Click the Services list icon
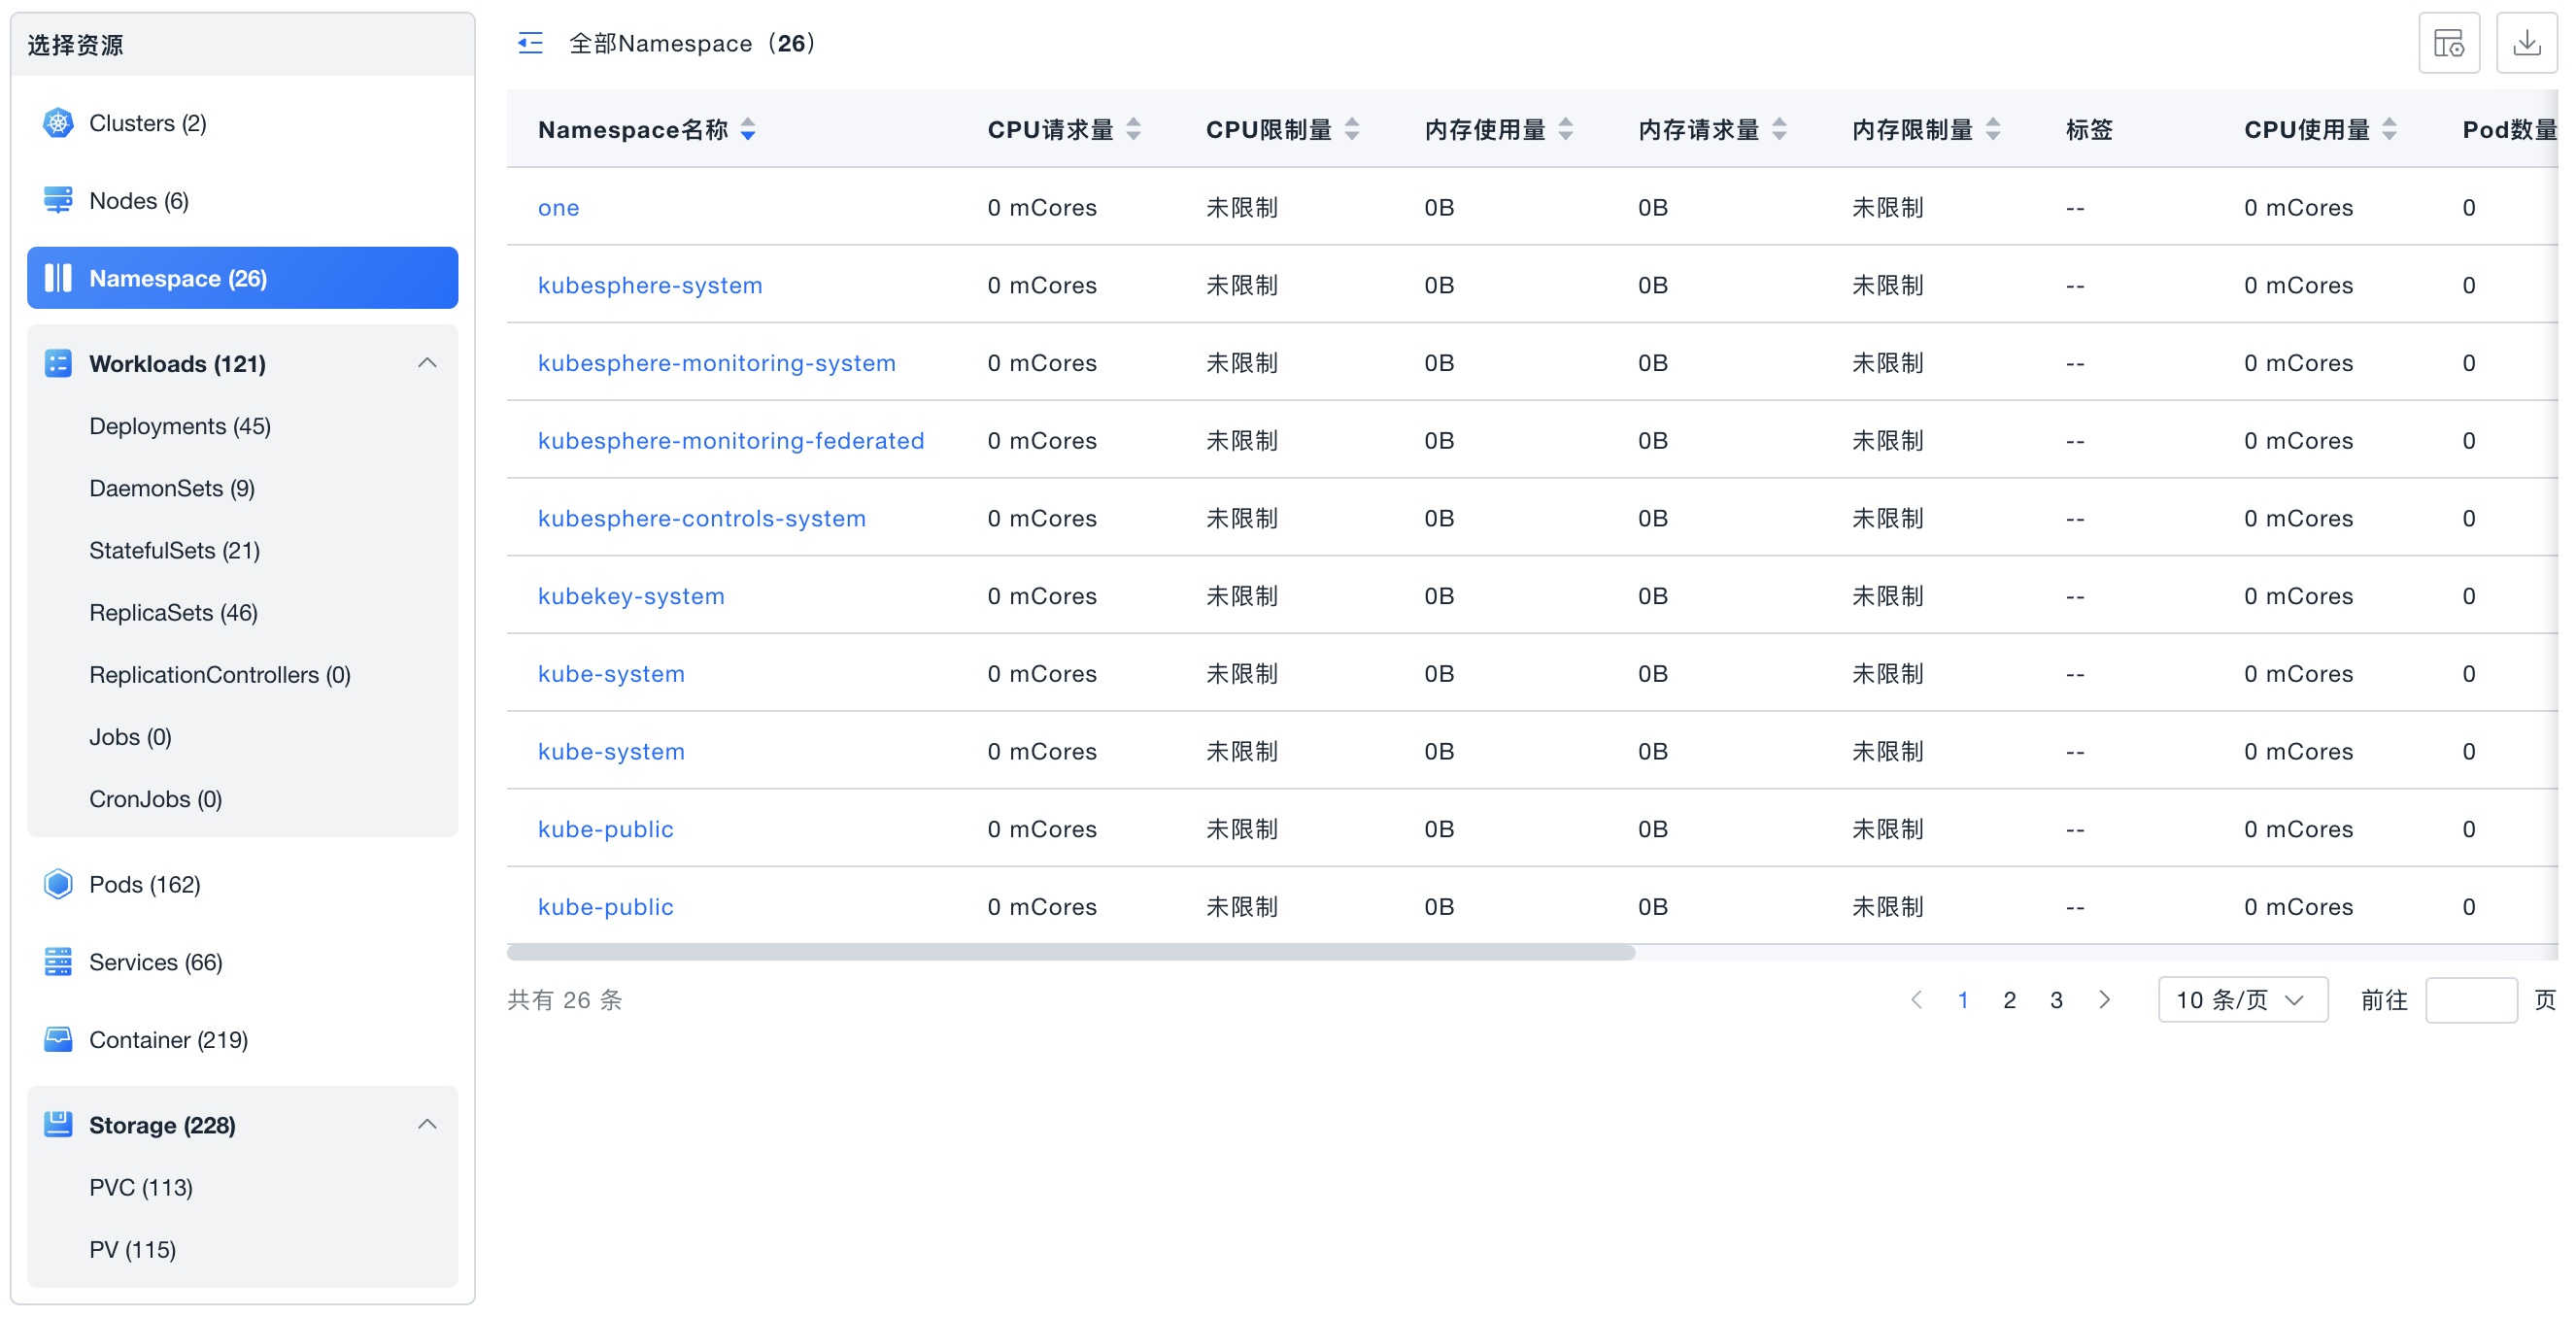2576x1317 pixels. pos(58,961)
